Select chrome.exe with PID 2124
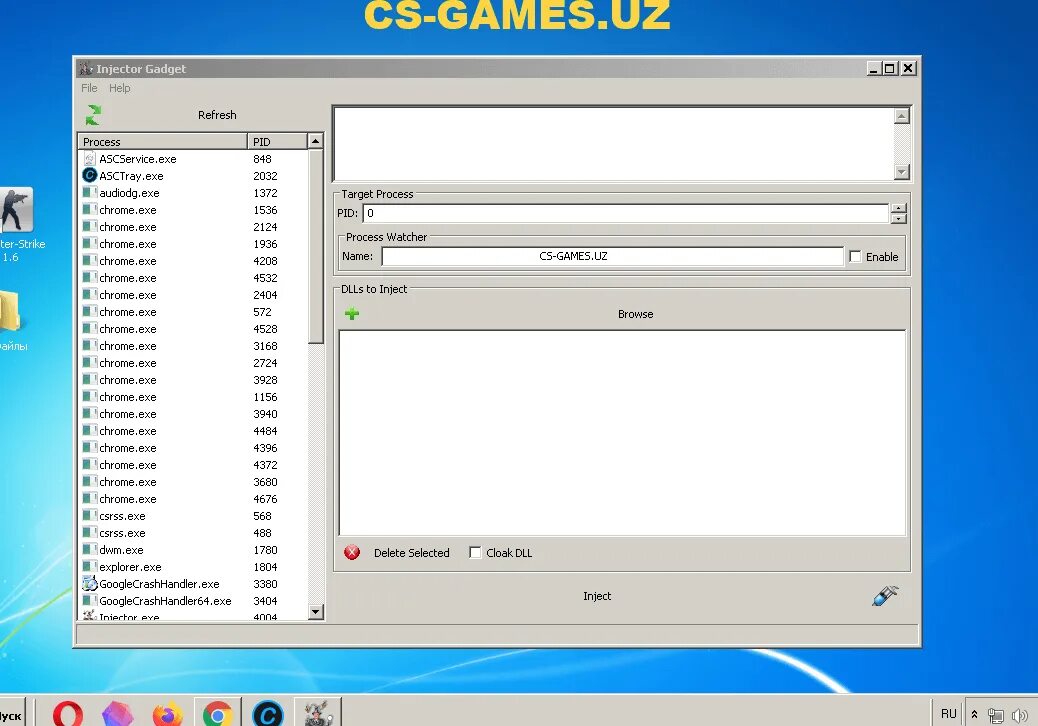This screenshot has height=726, width=1038. click(x=193, y=227)
